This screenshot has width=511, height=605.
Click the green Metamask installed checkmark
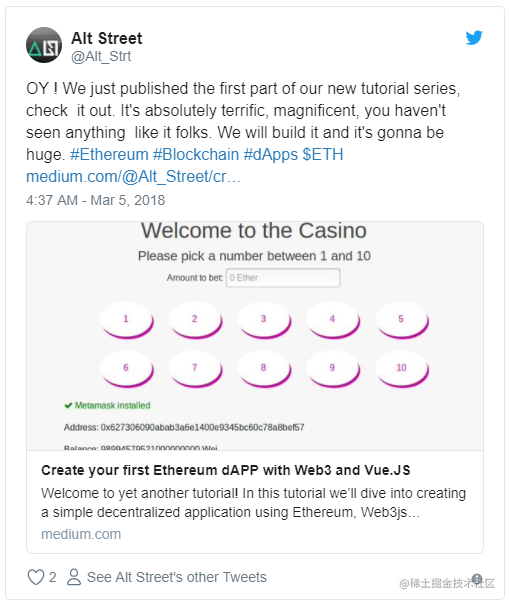[x=68, y=406]
